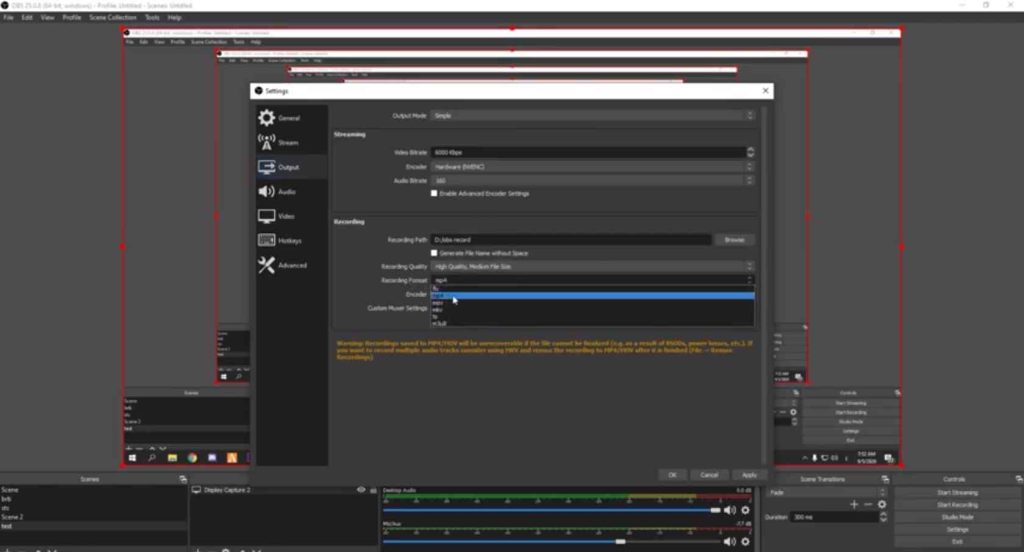Choose mp4 from format list

592,295
